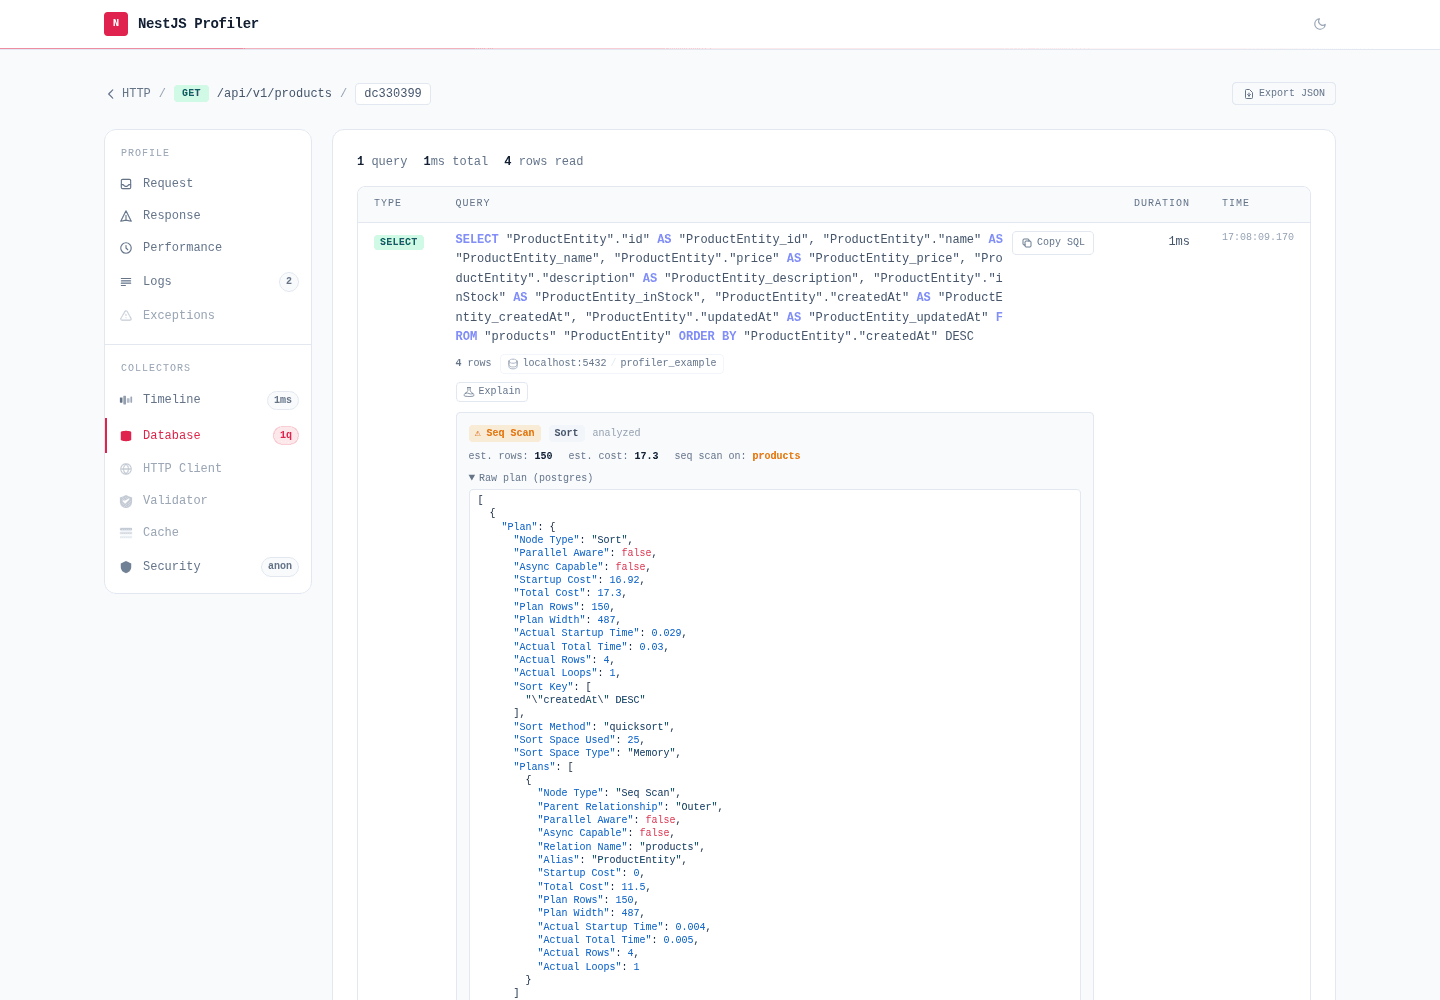Click the back chevron beside HTTP
This screenshot has height=1000, width=1440.
click(x=111, y=94)
